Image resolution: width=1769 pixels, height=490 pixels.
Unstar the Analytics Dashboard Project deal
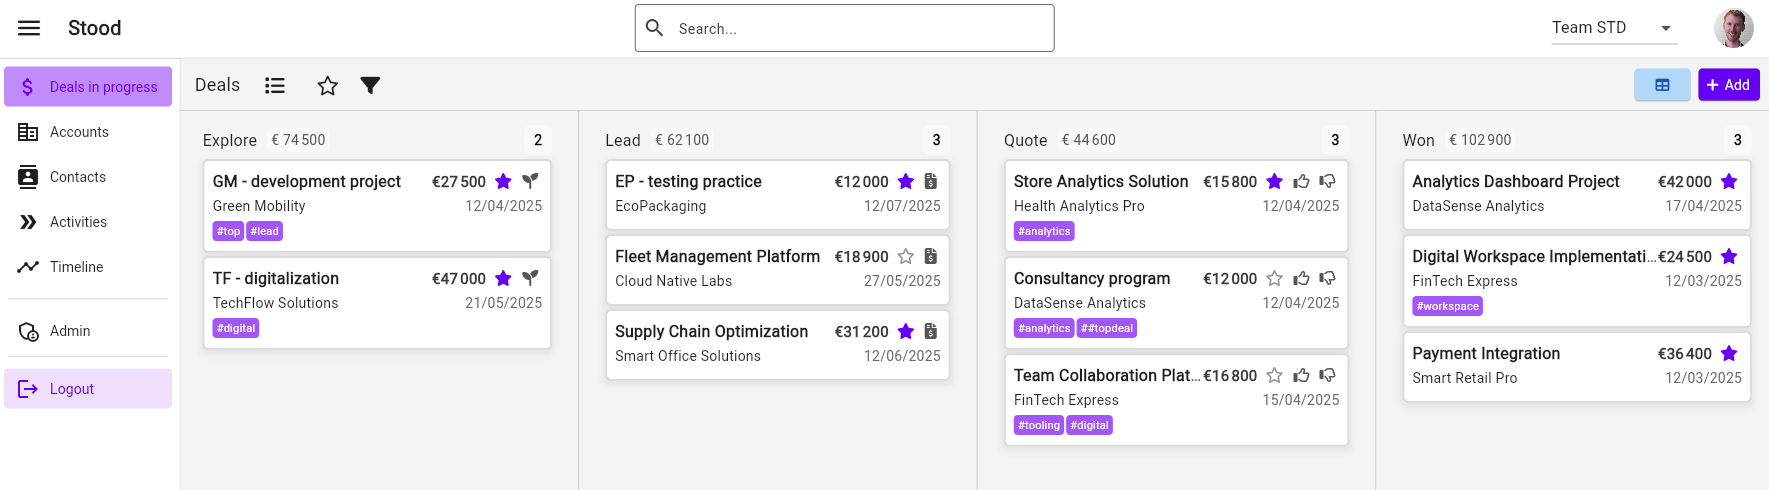coord(1729,181)
